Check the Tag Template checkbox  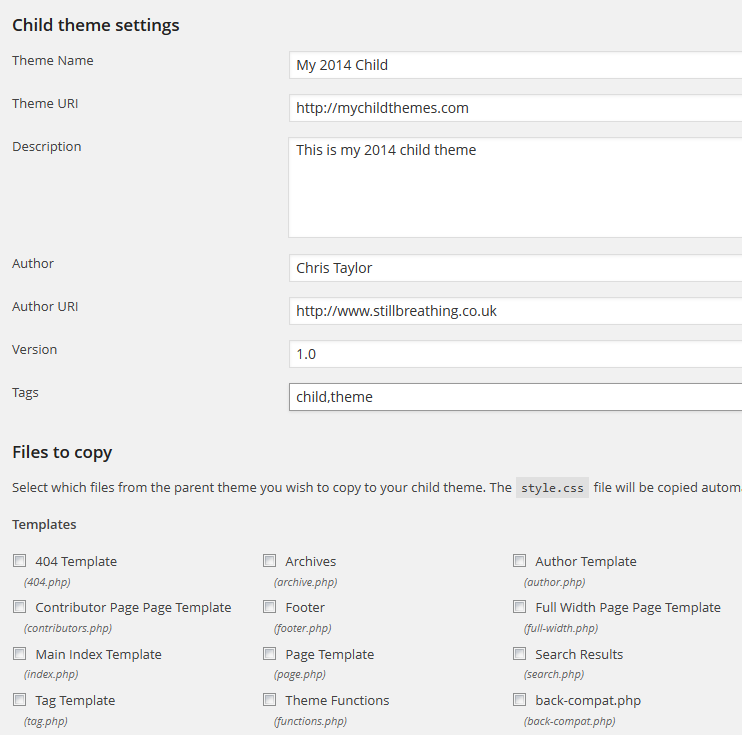point(19,700)
